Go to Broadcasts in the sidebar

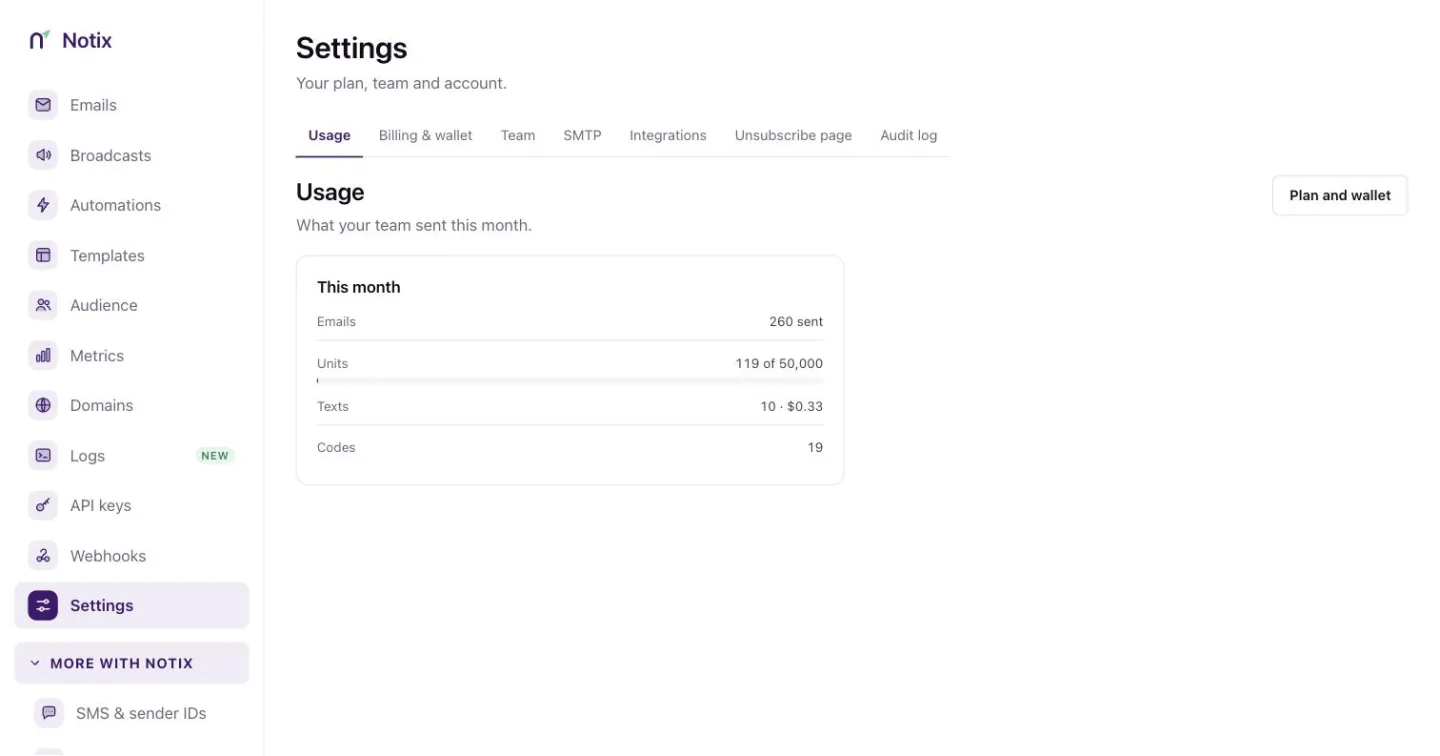coord(131,155)
